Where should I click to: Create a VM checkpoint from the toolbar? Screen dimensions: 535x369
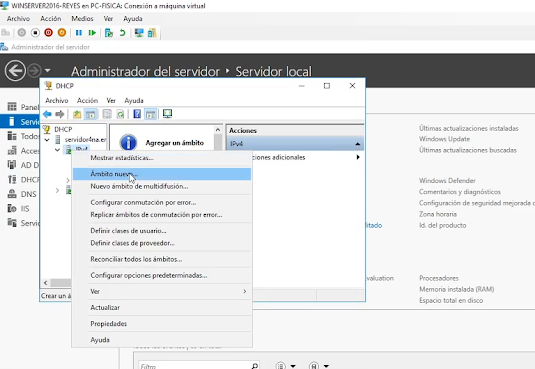point(109,33)
